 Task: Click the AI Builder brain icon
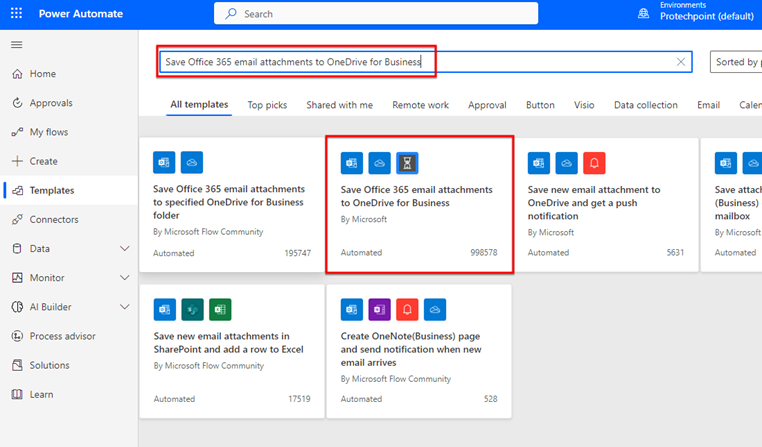(17, 307)
